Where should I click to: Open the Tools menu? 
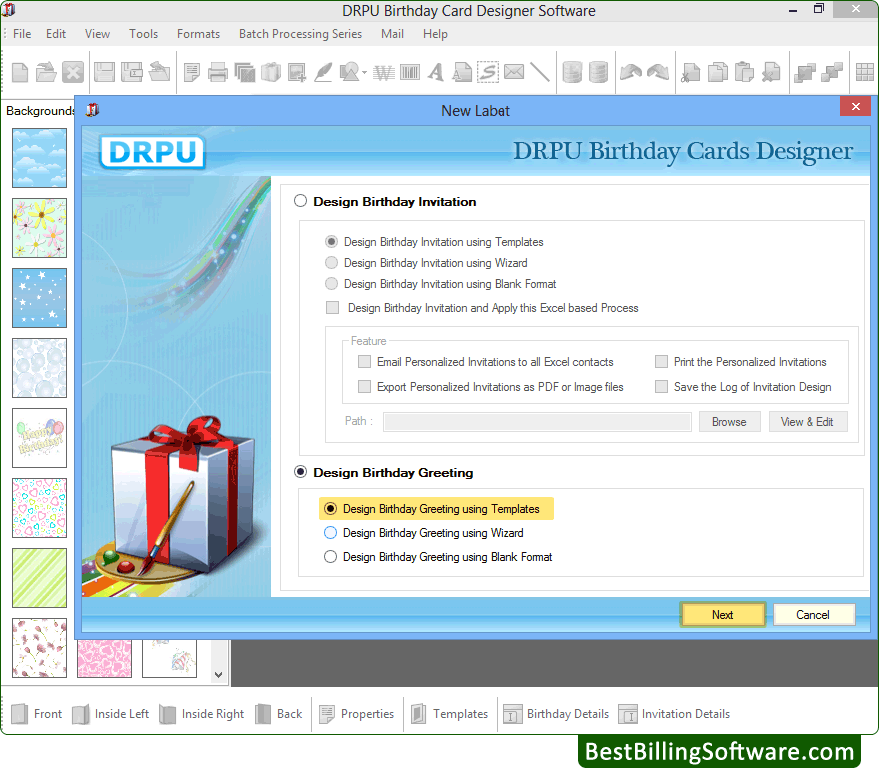pos(144,34)
